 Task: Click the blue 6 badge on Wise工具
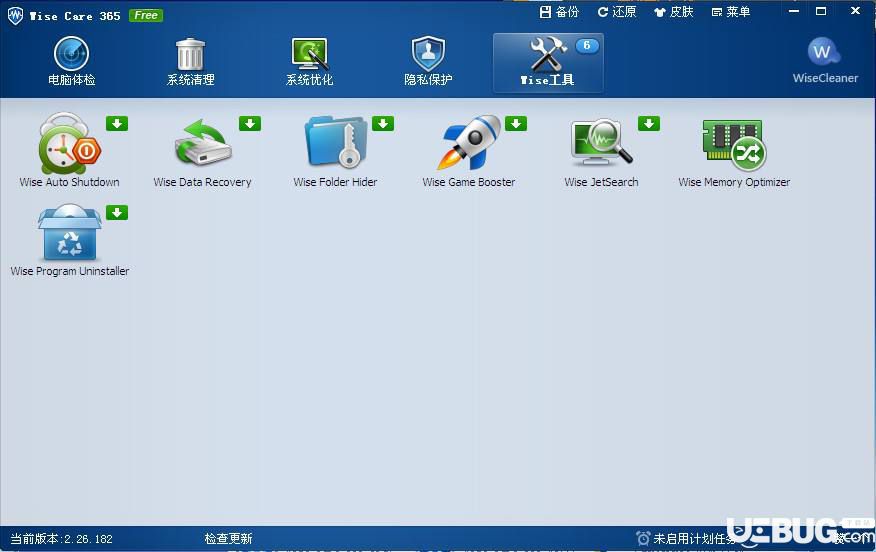tap(587, 46)
